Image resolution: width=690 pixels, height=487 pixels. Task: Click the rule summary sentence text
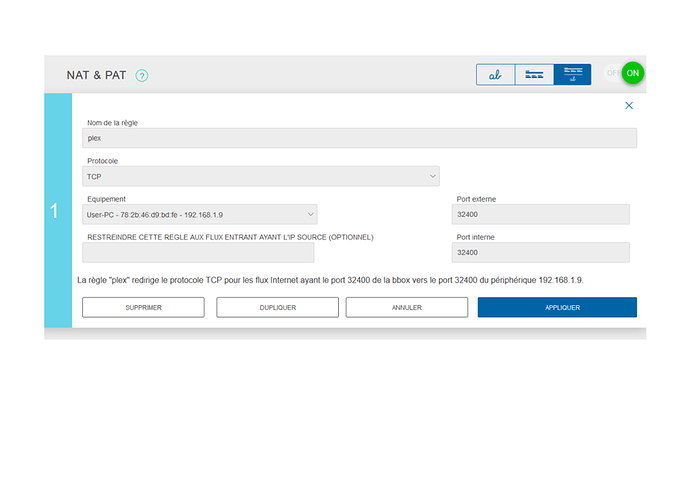[x=330, y=280]
